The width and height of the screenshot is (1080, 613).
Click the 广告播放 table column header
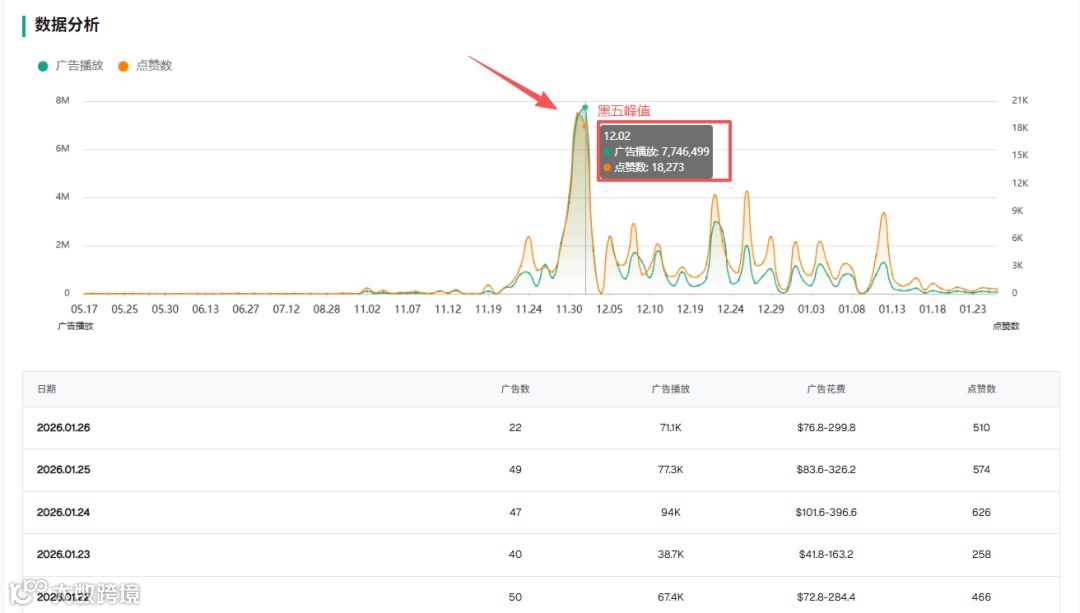click(670, 389)
